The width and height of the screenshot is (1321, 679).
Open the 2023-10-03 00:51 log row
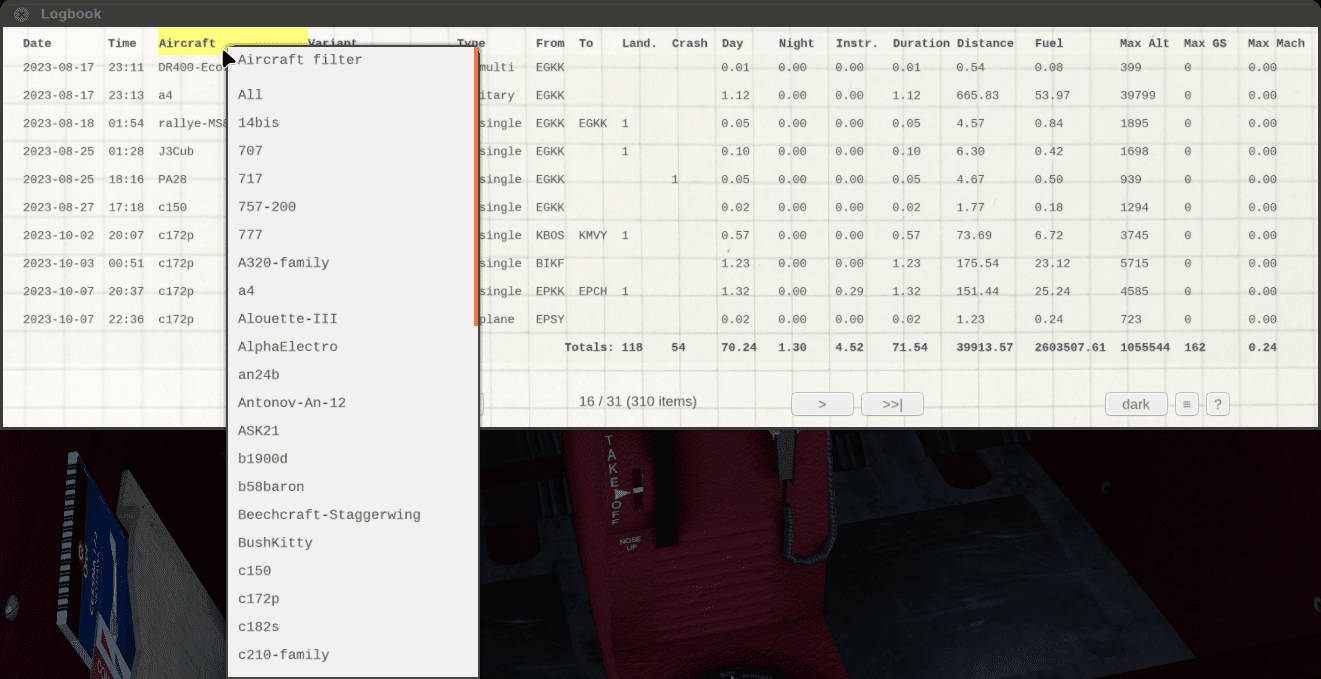pos(660,263)
